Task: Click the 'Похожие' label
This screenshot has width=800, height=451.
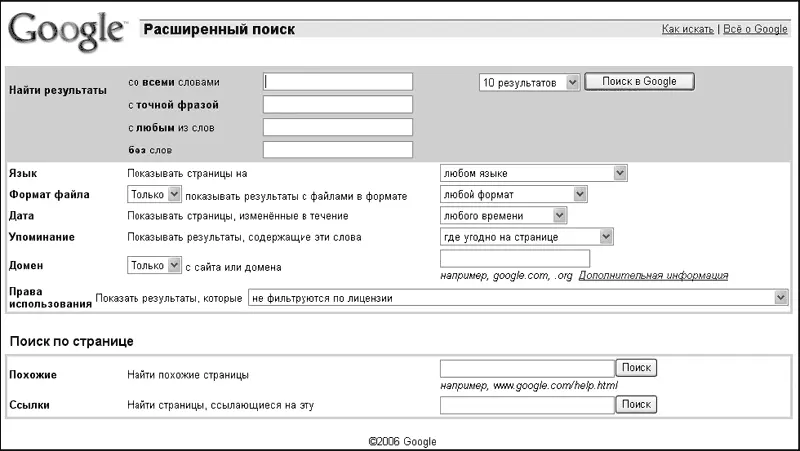Action: (x=33, y=374)
